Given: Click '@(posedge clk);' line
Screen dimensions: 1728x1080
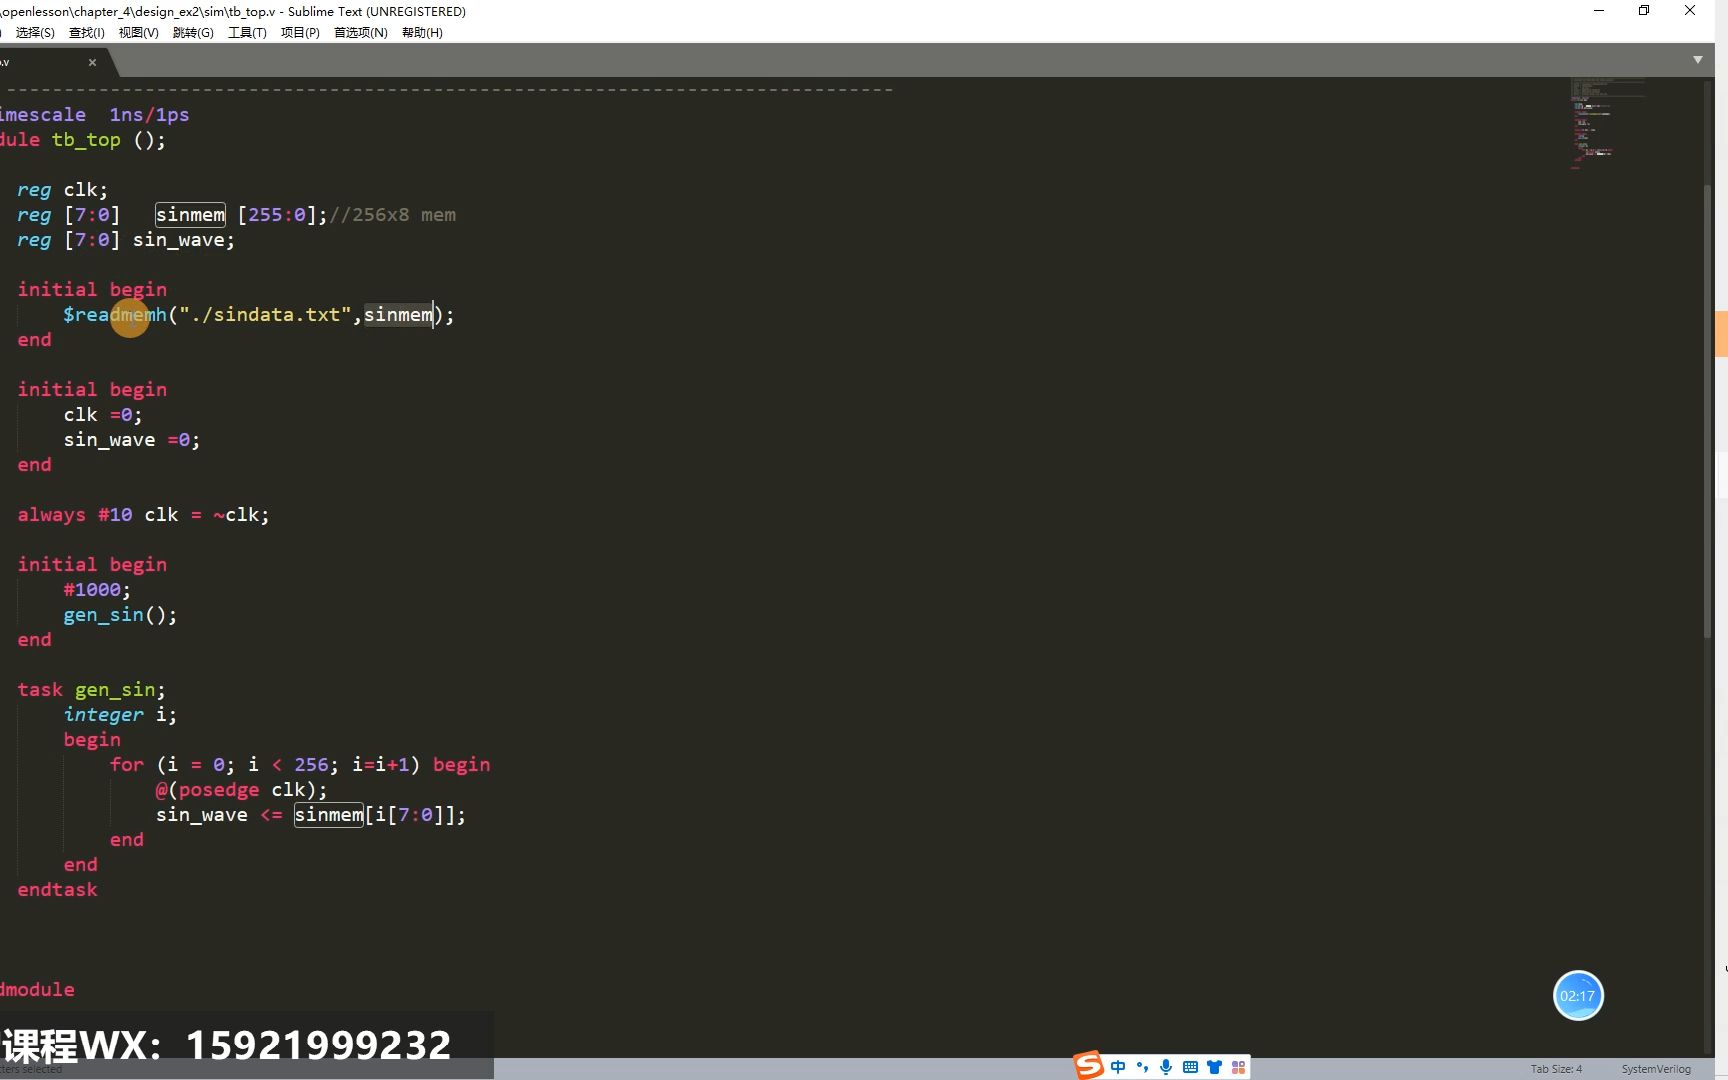Looking at the screenshot, I should [x=241, y=790].
